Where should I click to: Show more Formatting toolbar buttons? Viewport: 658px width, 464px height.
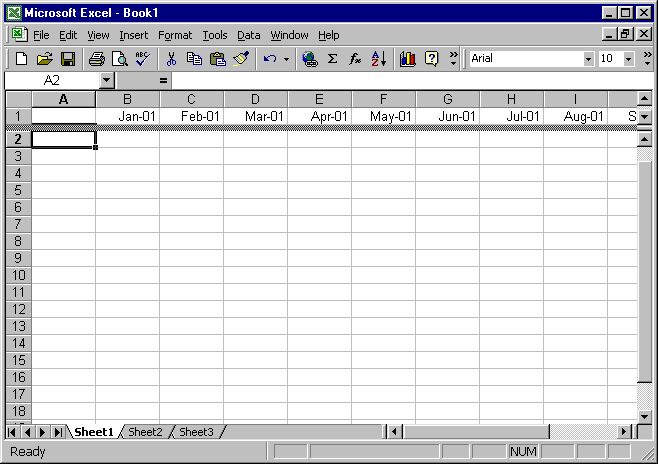648,59
